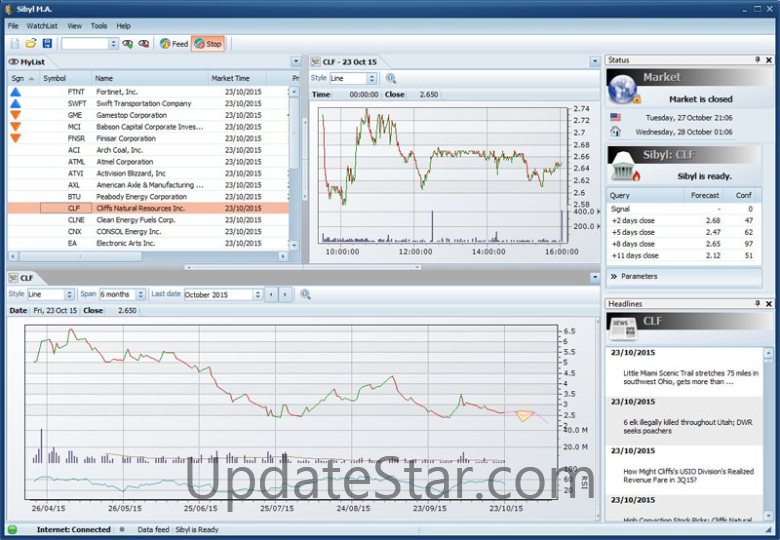Click the watchlist horizontal scrollbar thumb
Image resolution: width=780 pixels, height=540 pixels.
pyautogui.click(x=80, y=257)
